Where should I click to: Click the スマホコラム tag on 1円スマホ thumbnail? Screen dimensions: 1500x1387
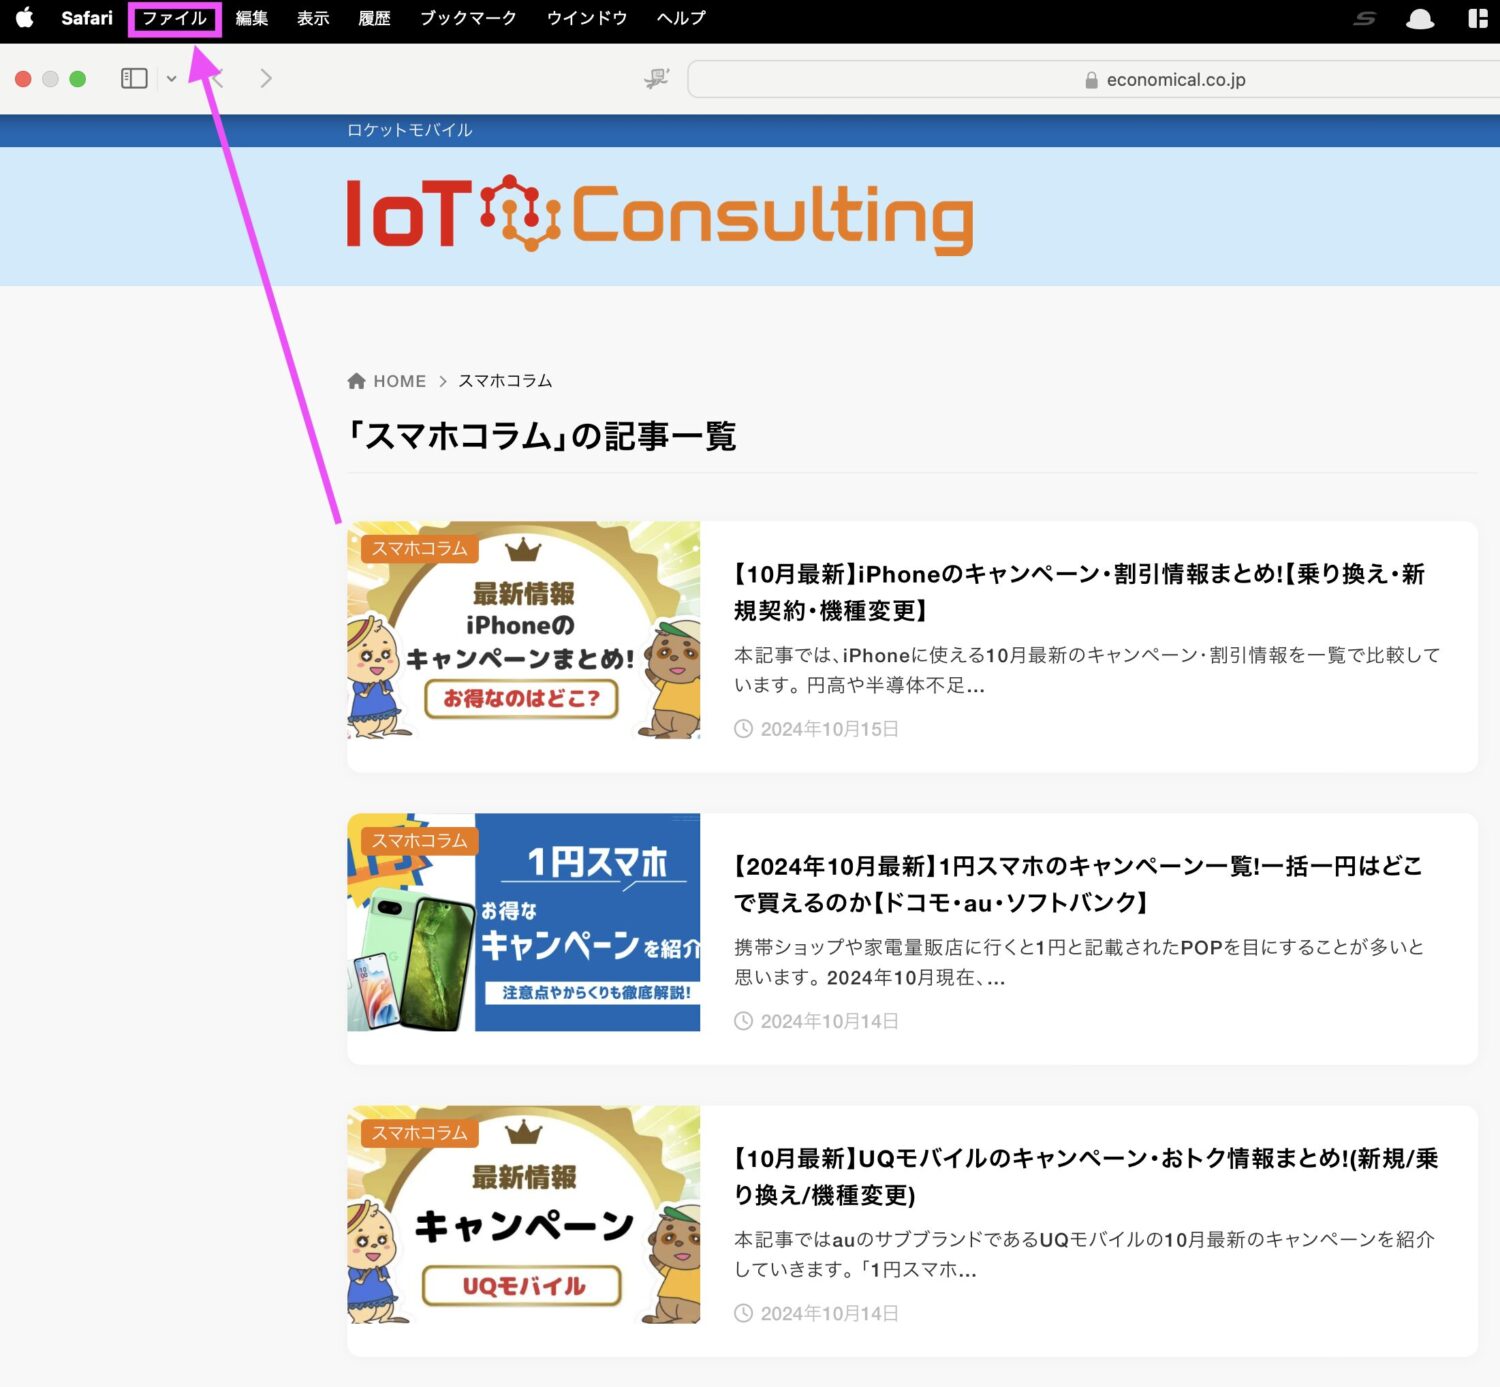[x=419, y=840]
